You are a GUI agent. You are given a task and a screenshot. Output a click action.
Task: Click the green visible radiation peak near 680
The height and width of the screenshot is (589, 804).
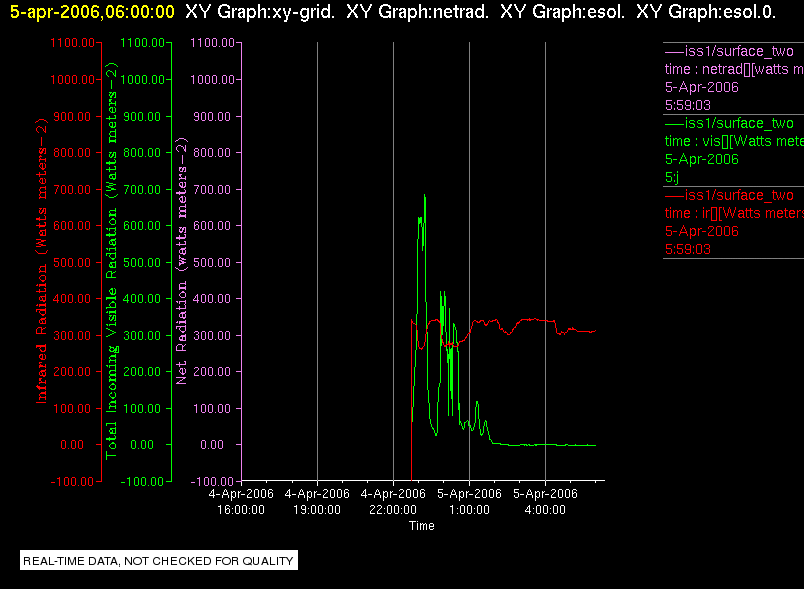[425, 195]
